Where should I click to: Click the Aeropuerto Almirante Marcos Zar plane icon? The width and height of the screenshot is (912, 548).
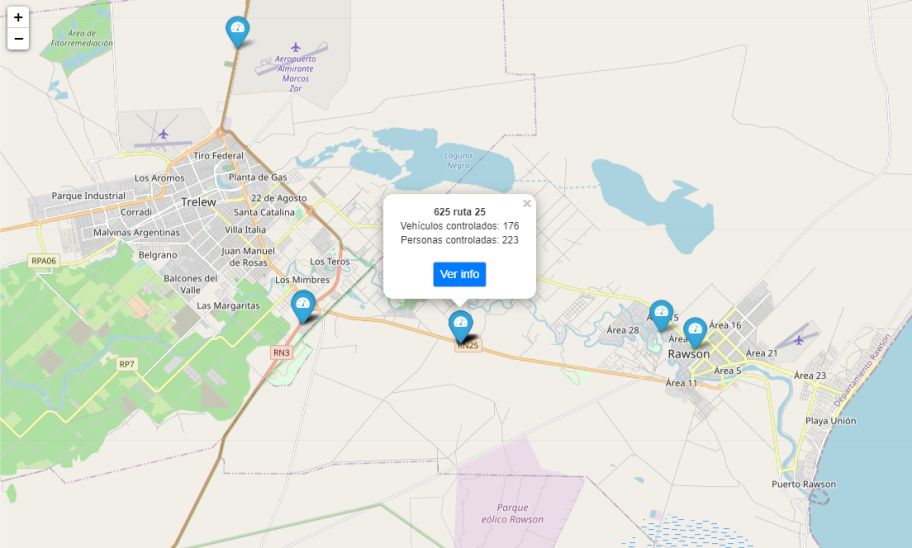tap(295, 47)
